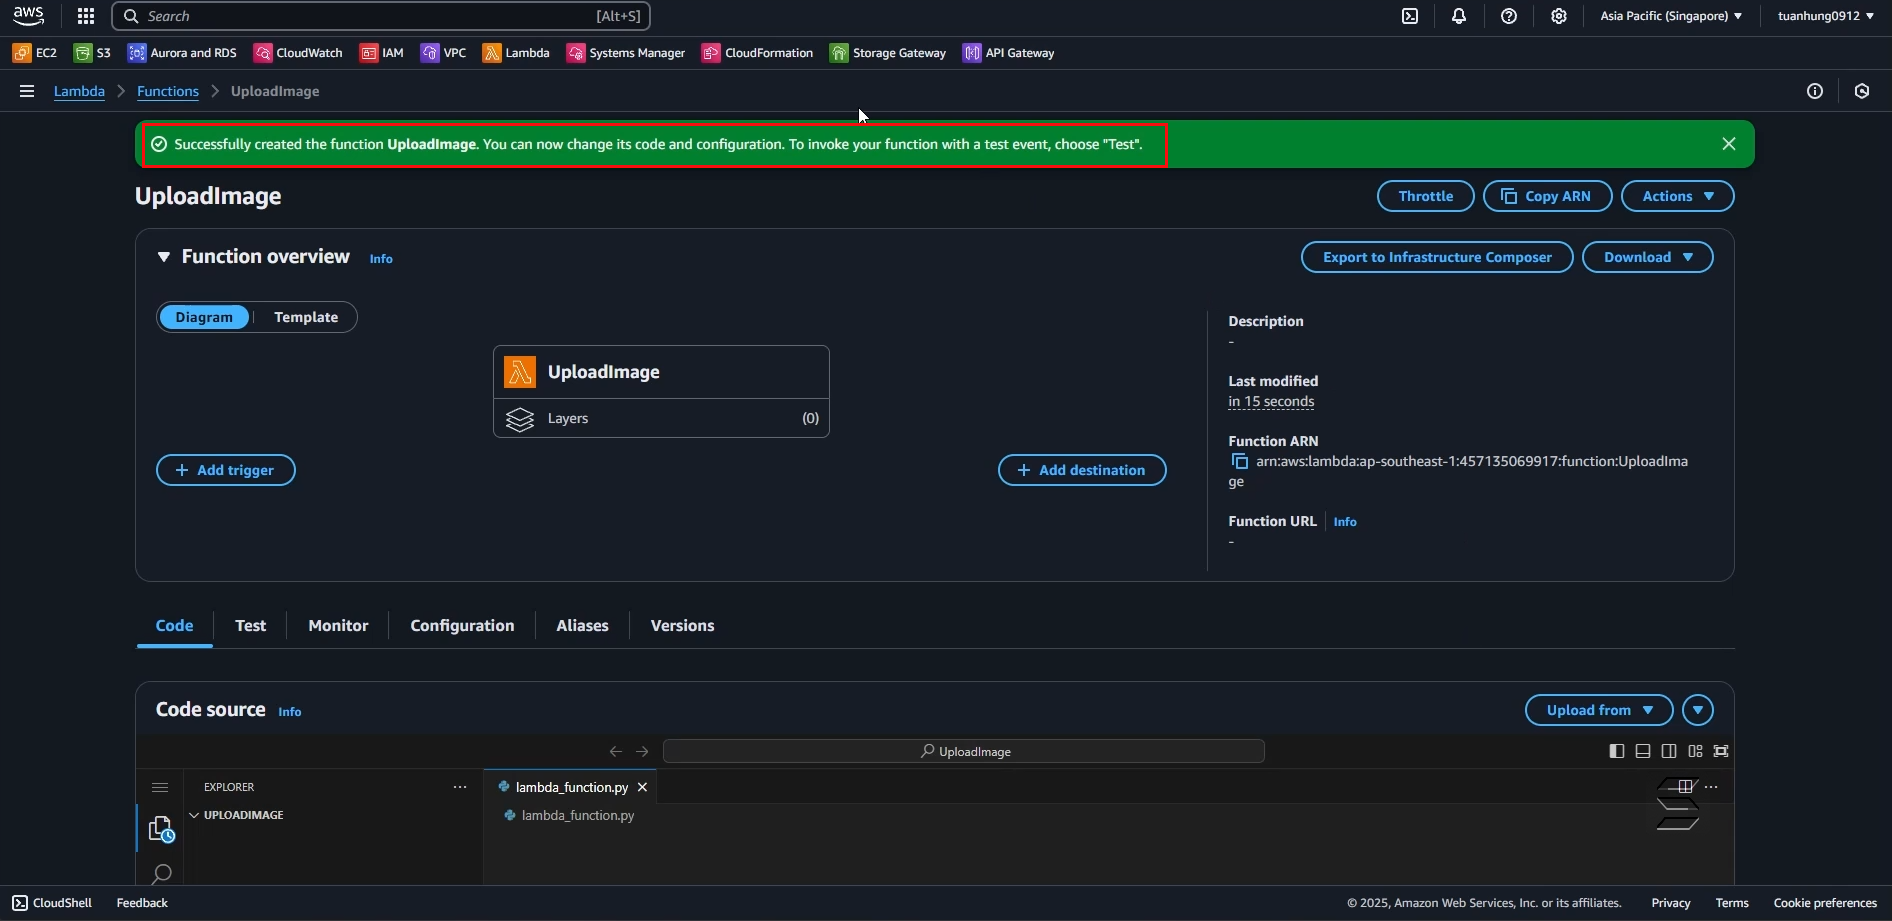Click the Add destination button
The image size is (1892, 921).
1082,470
